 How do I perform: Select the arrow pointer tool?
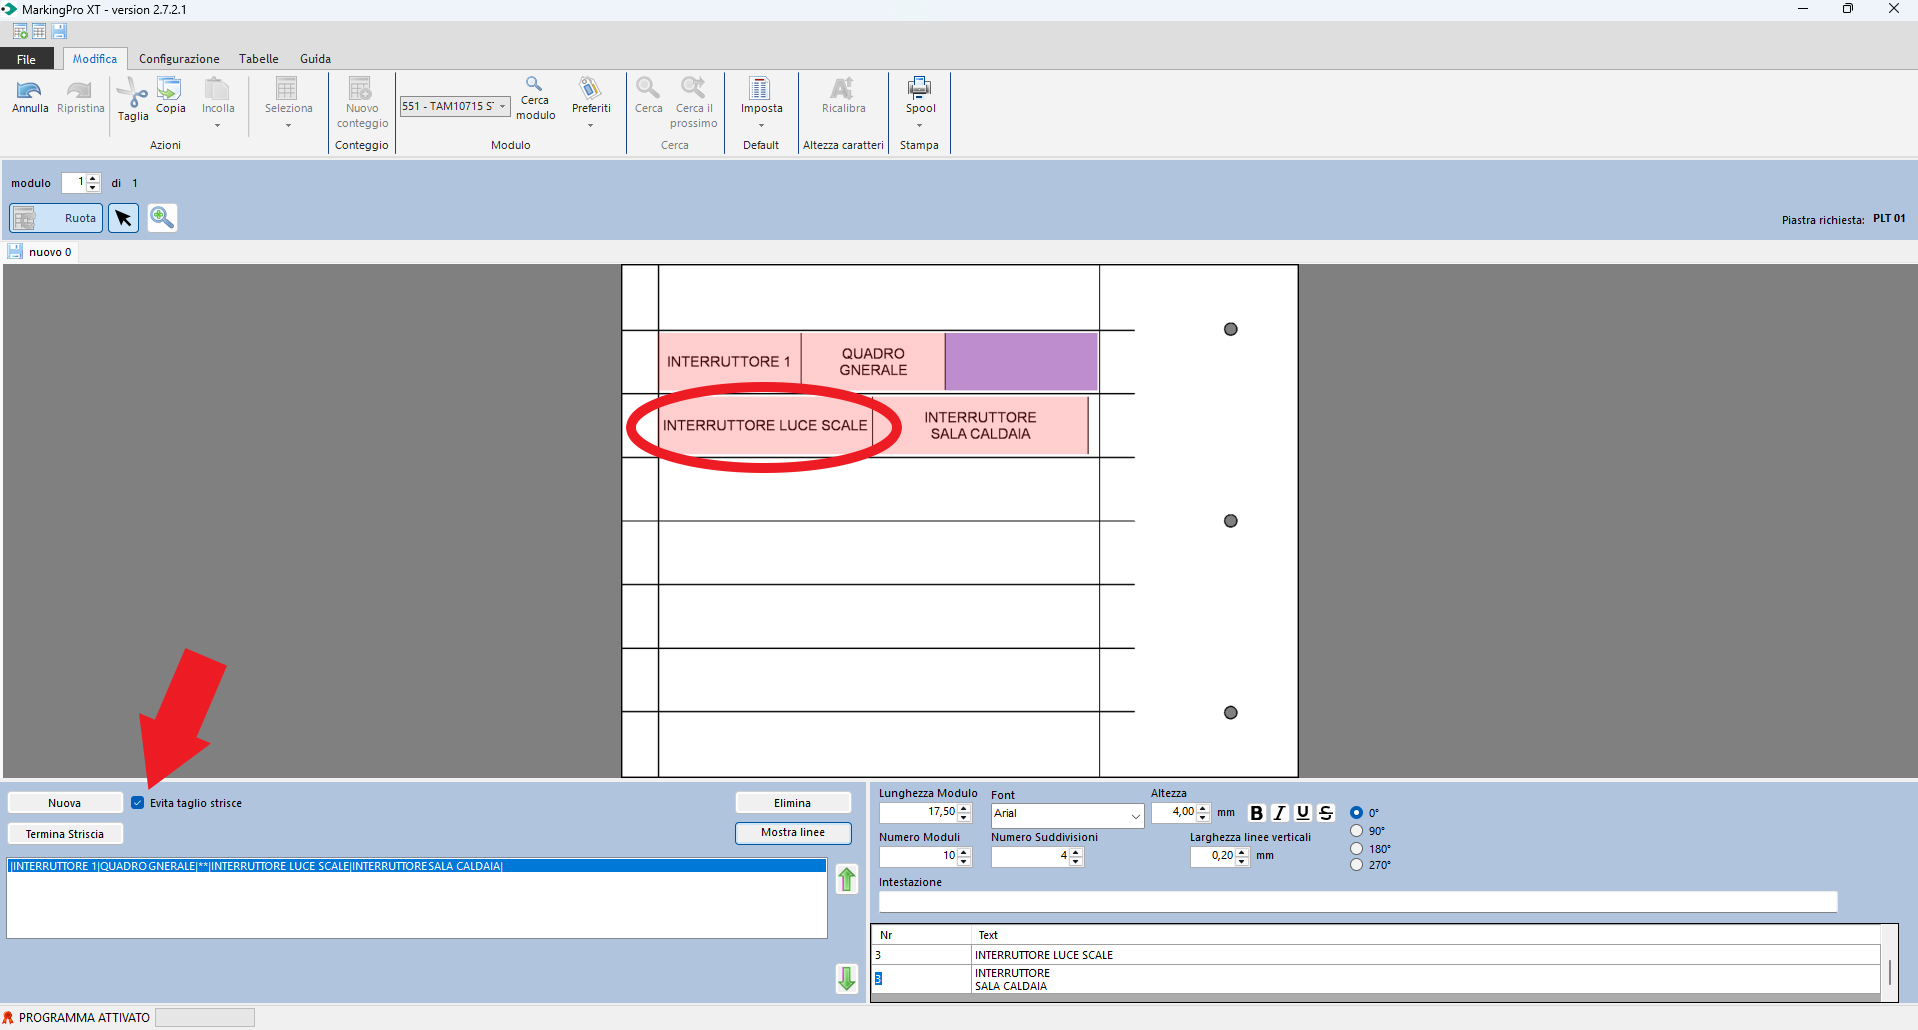tap(123, 218)
